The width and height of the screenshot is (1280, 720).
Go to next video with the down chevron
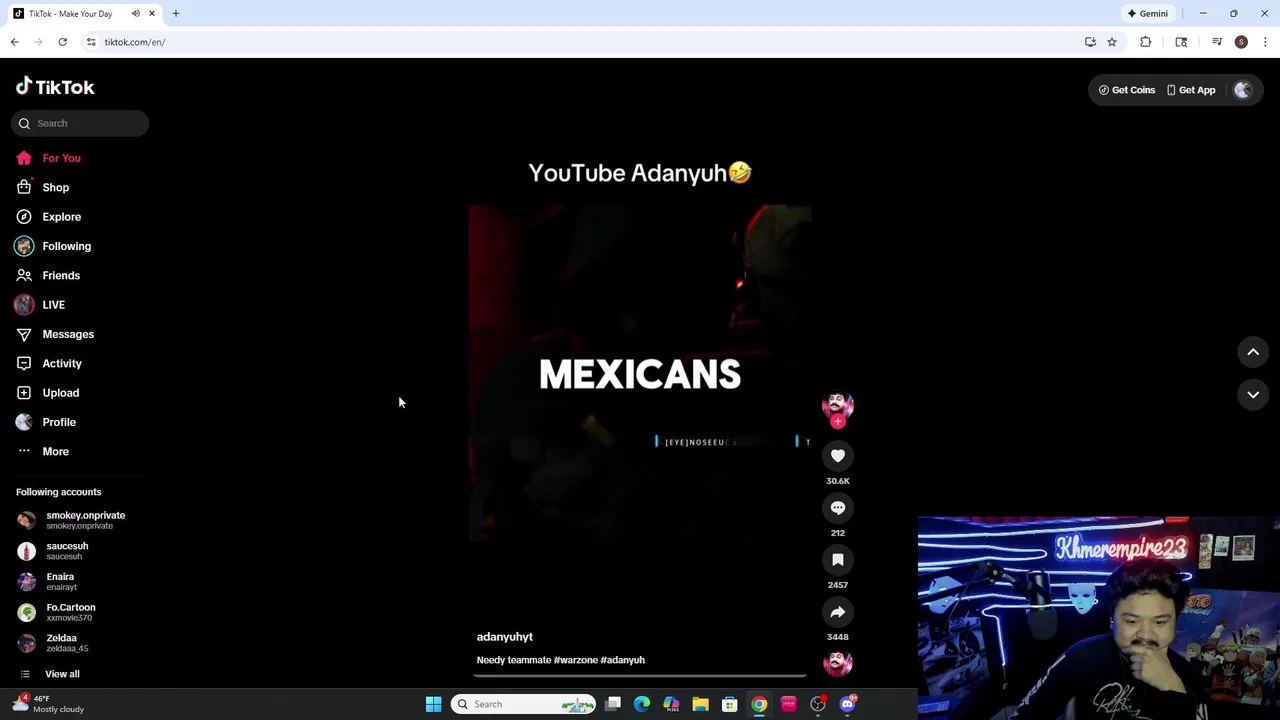click(1253, 395)
